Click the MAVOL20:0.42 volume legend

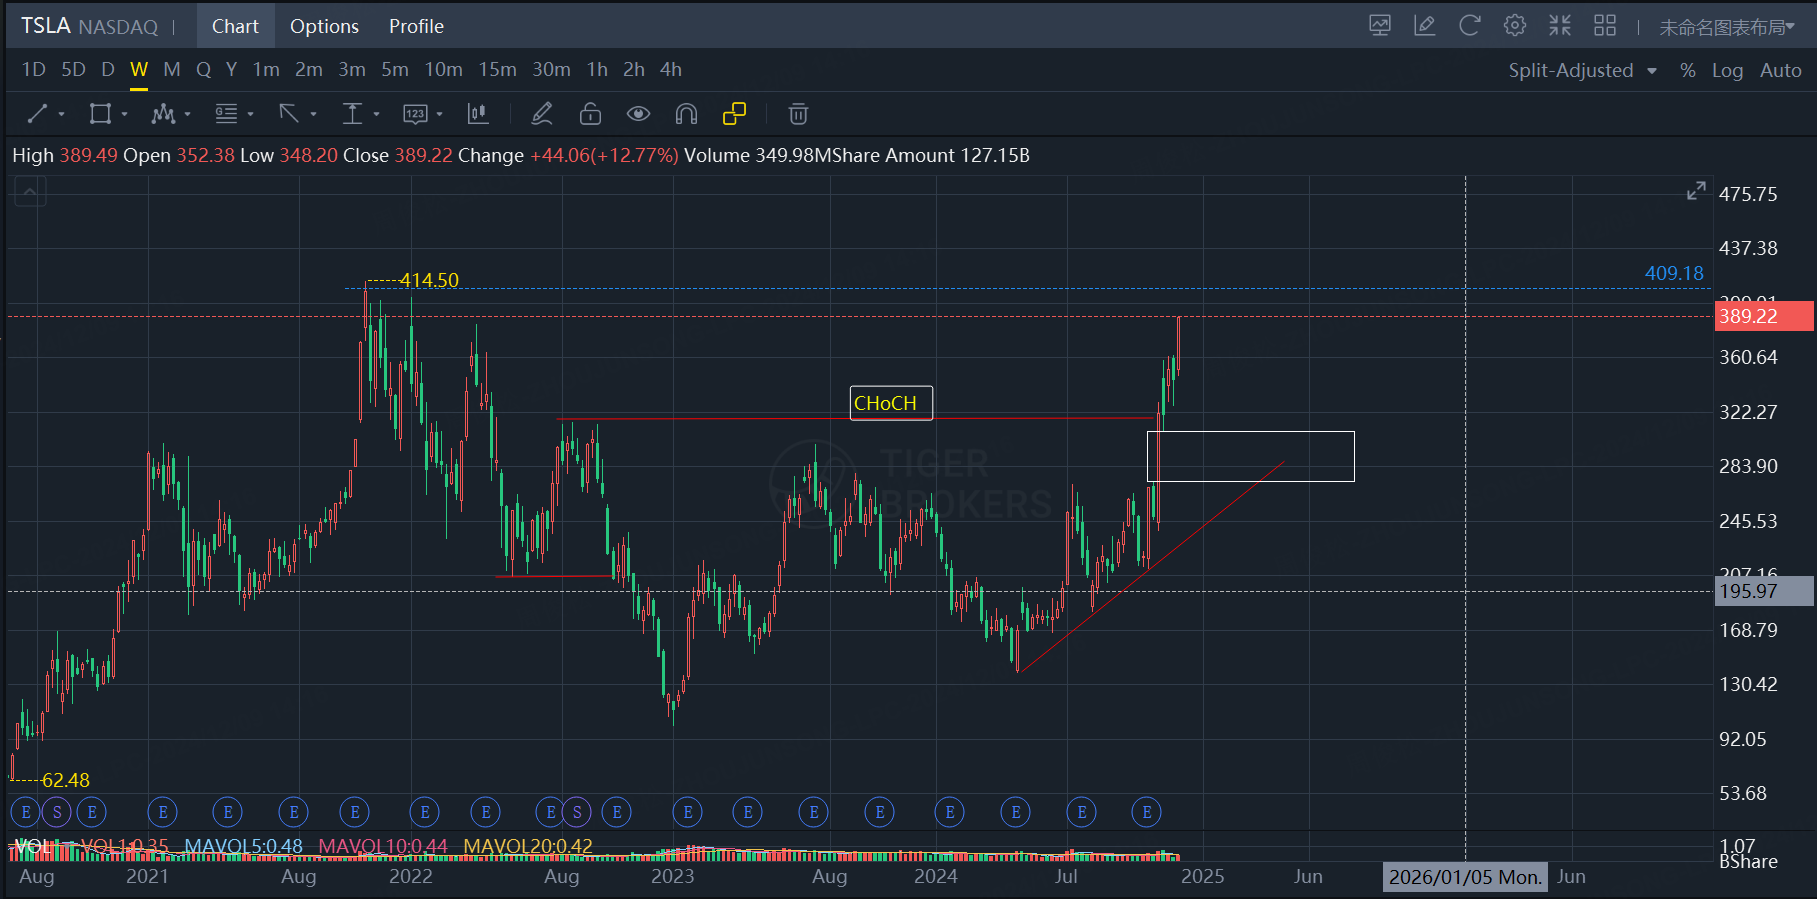point(528,847)
